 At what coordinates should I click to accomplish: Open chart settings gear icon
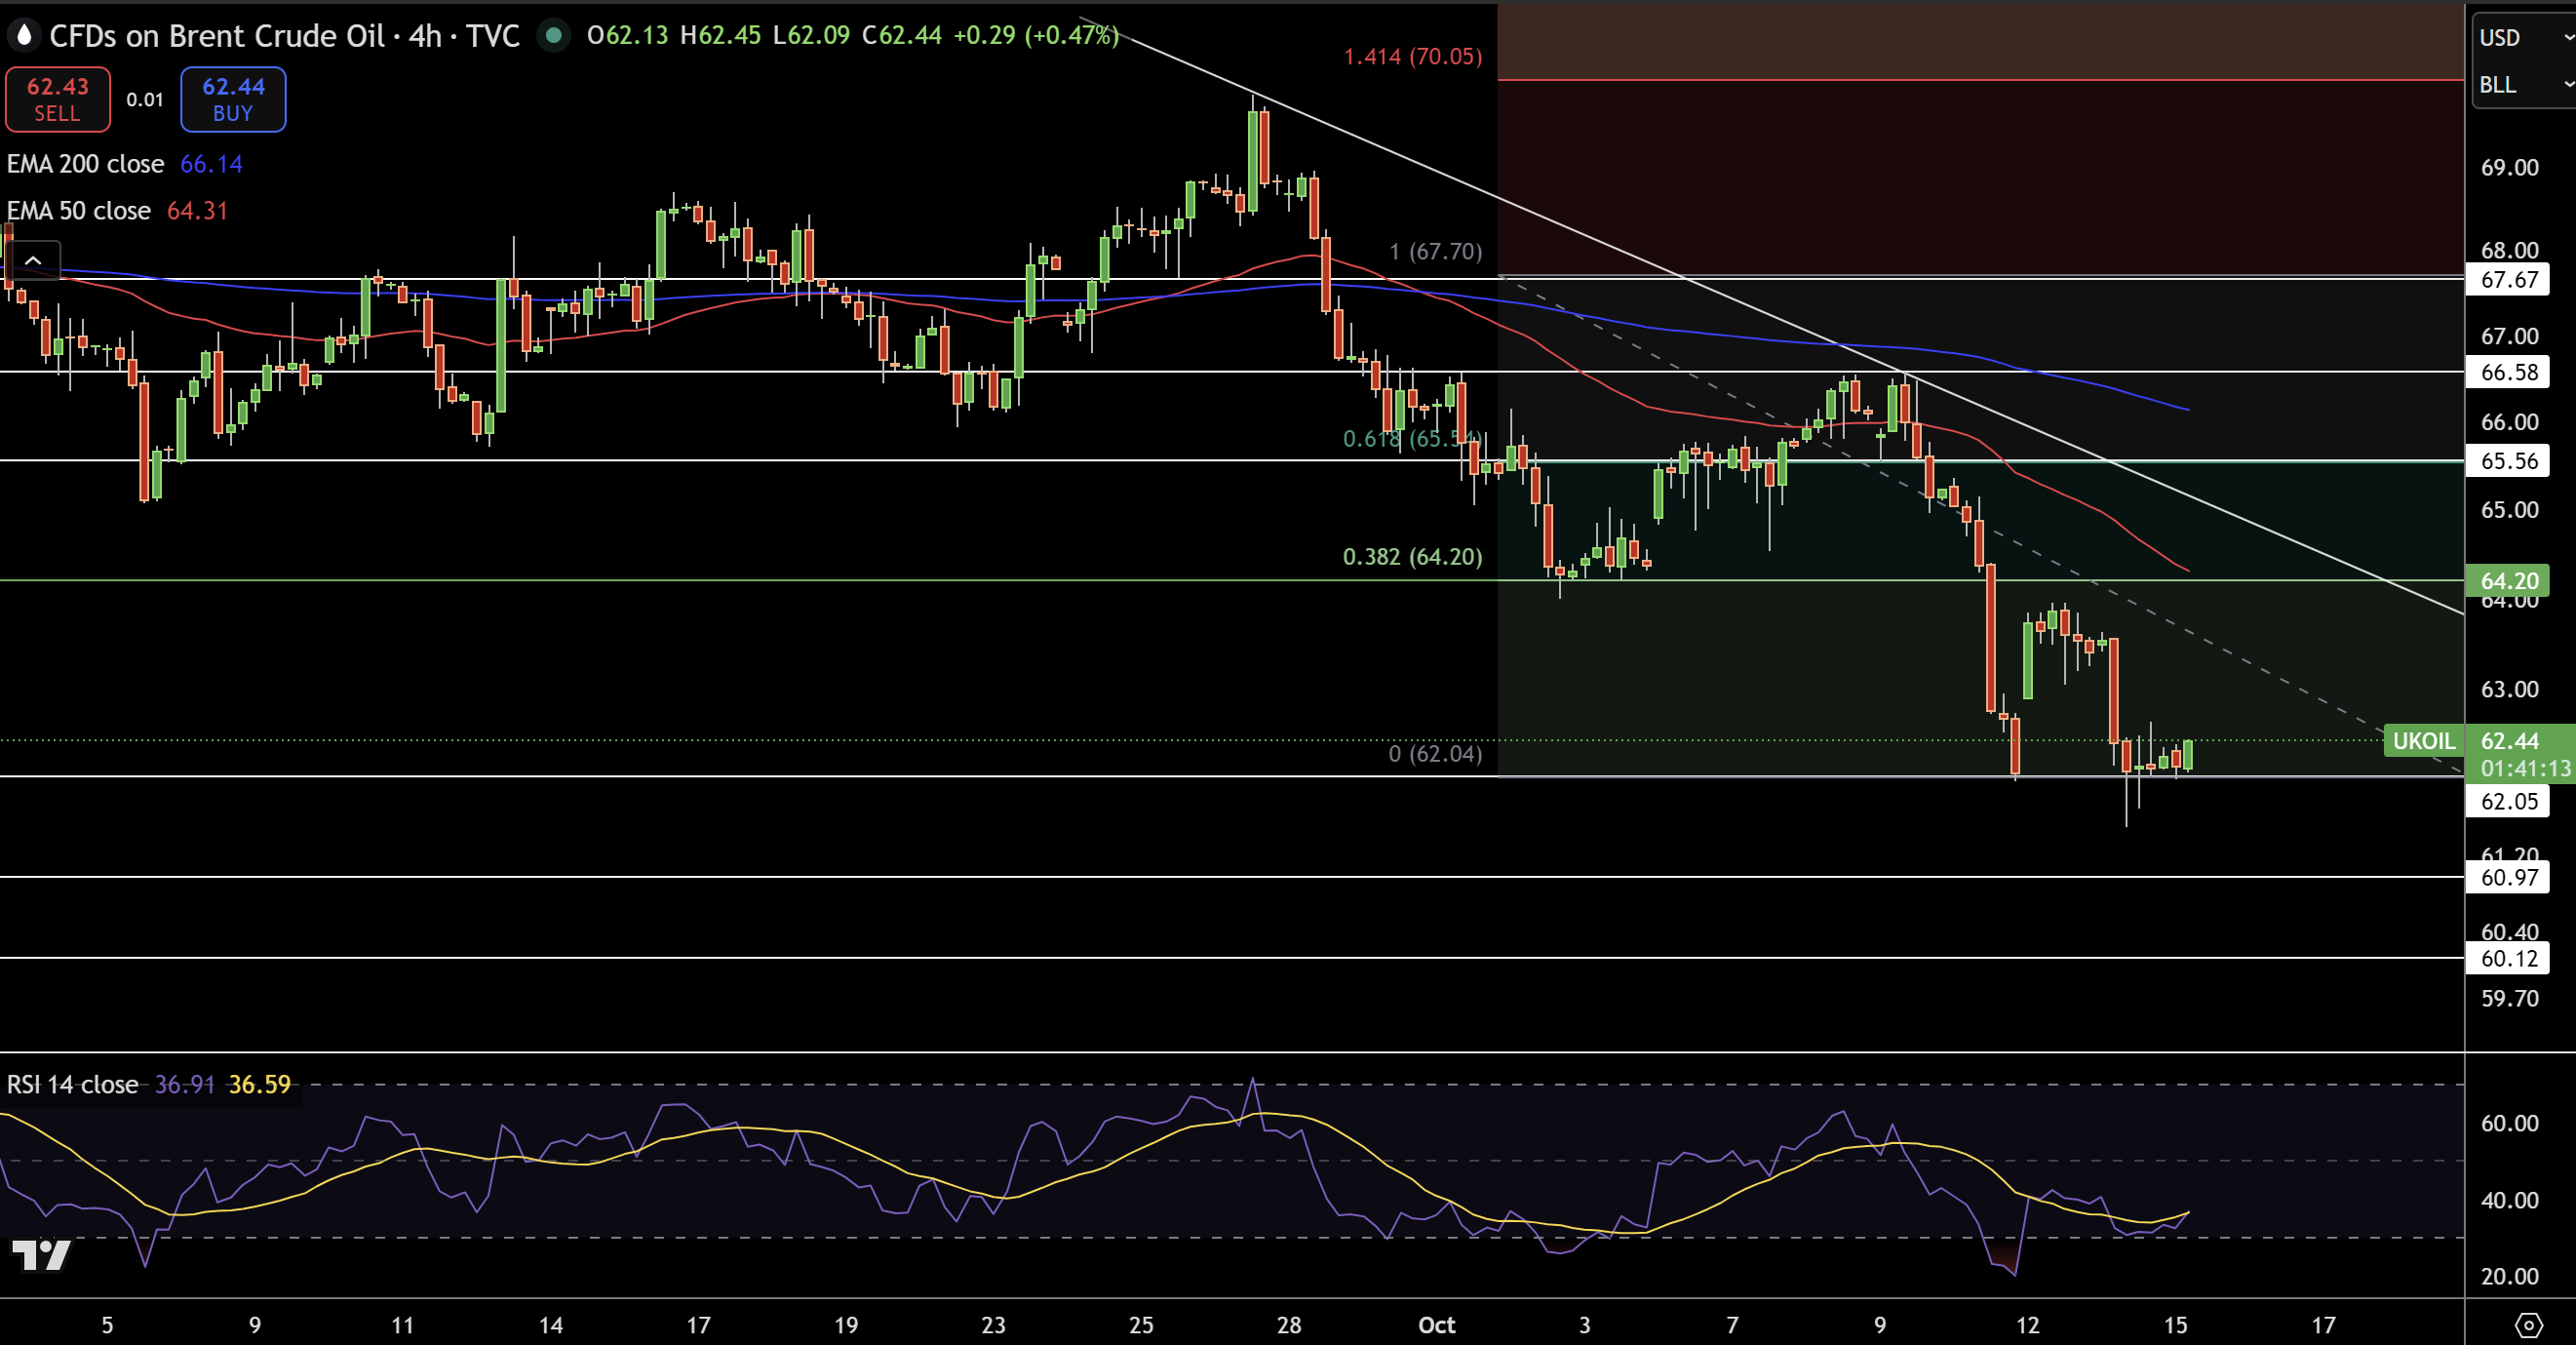(x=2527, y=1325)
